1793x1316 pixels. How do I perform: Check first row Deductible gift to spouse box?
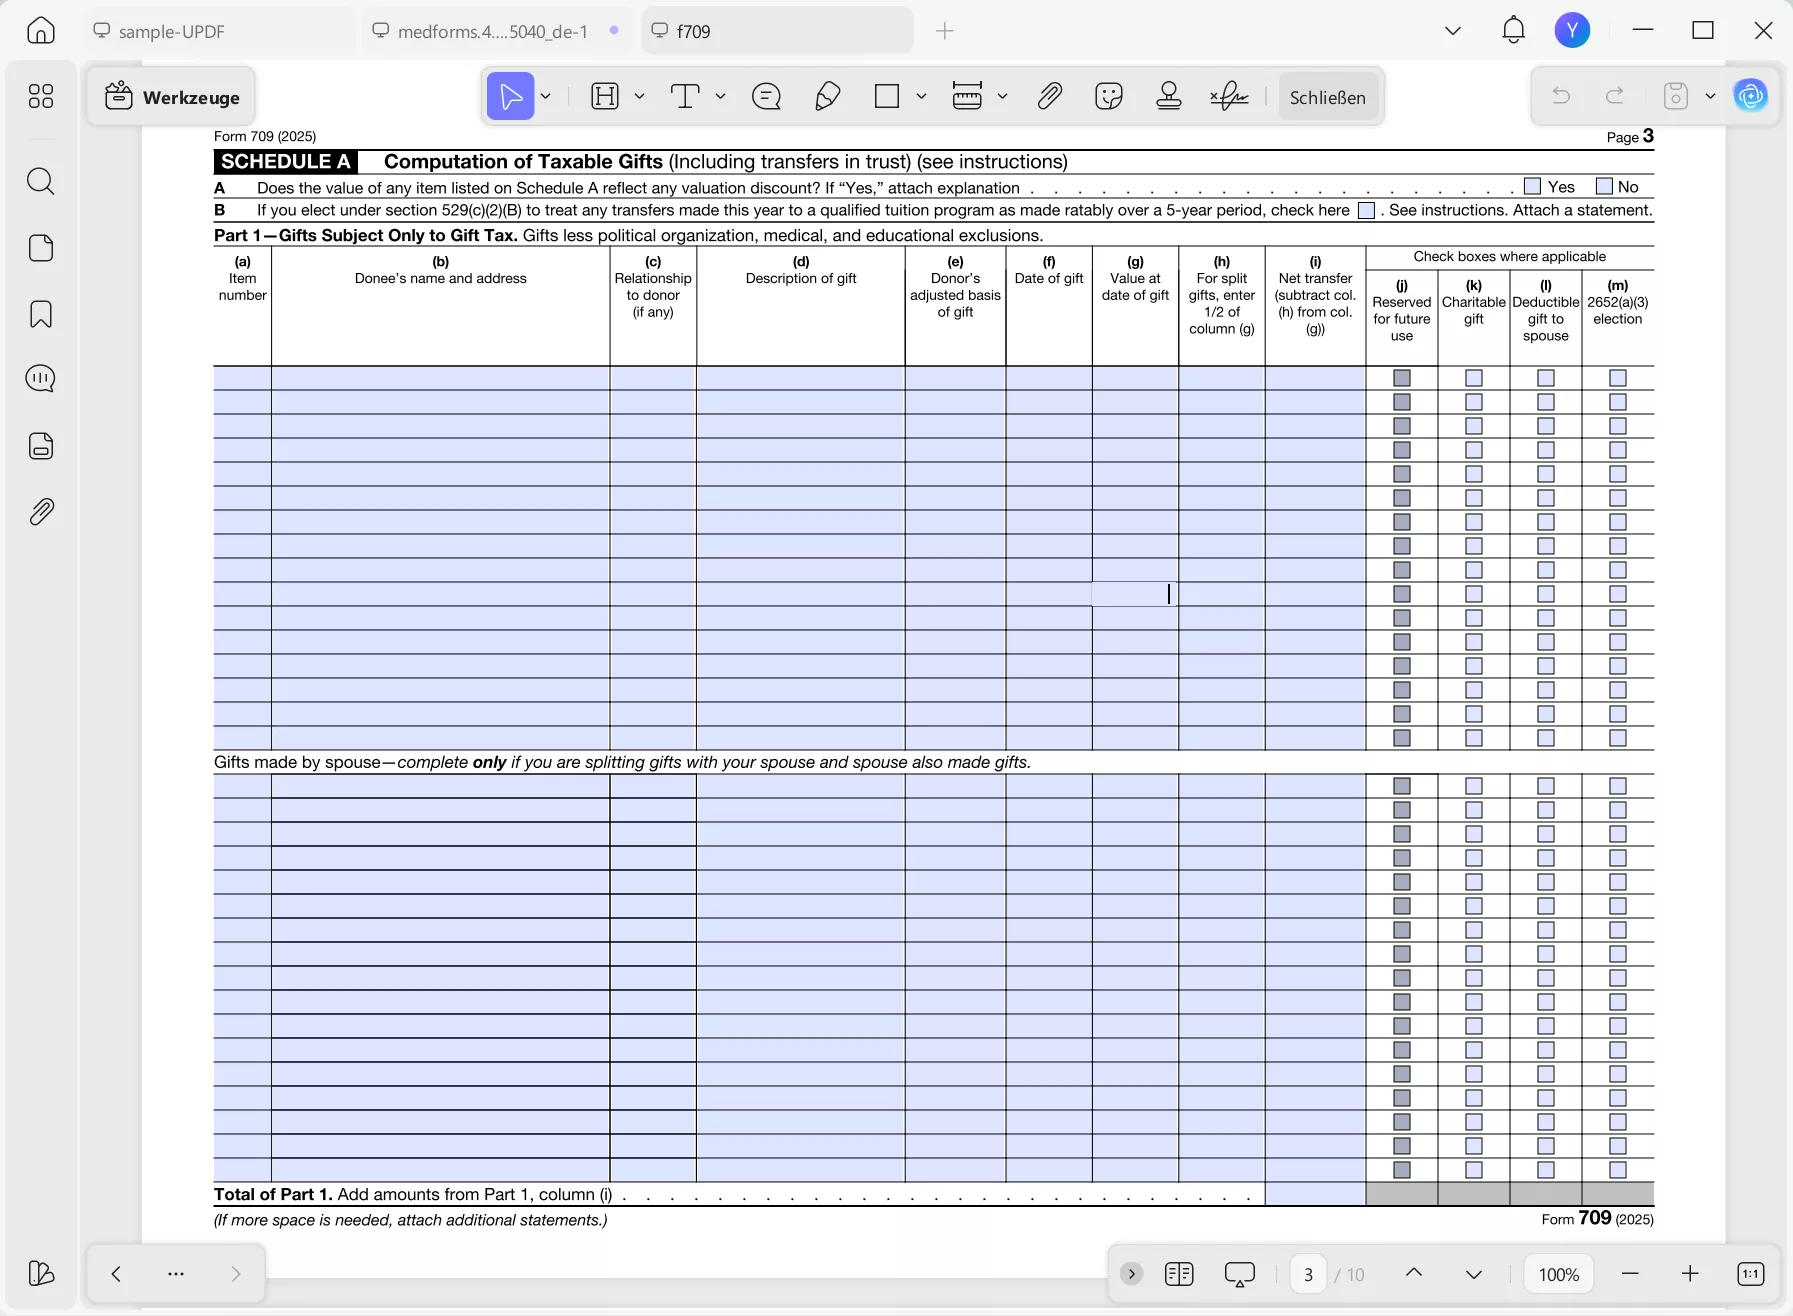click(1546, 378)
